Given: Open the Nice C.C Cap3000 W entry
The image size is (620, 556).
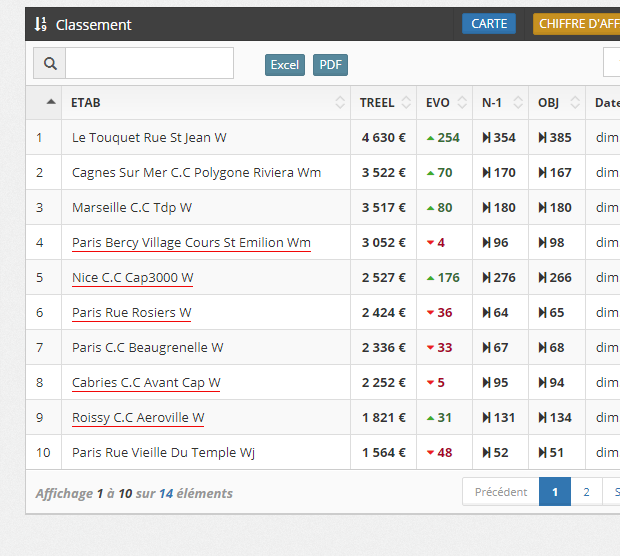Looking at the screenshot, I should (133, 278).
